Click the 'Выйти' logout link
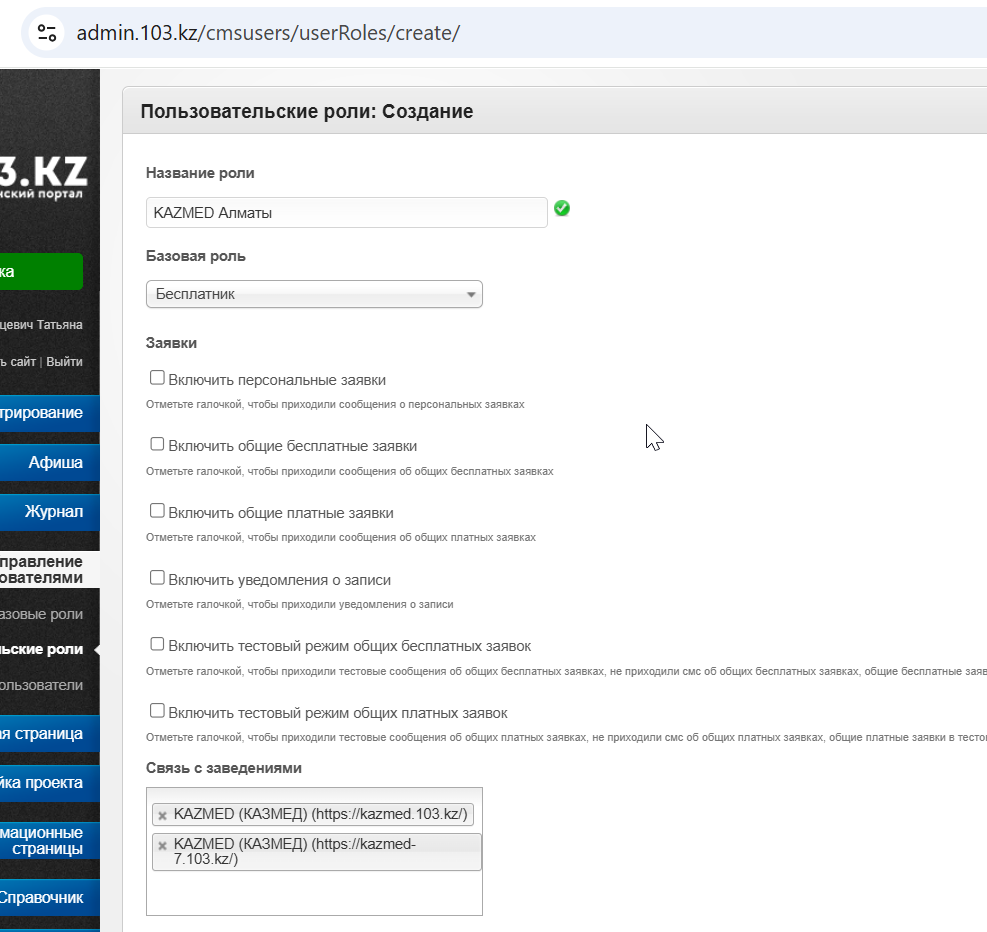Viewport: 987px width, 932px height. (x=64, y=362)
